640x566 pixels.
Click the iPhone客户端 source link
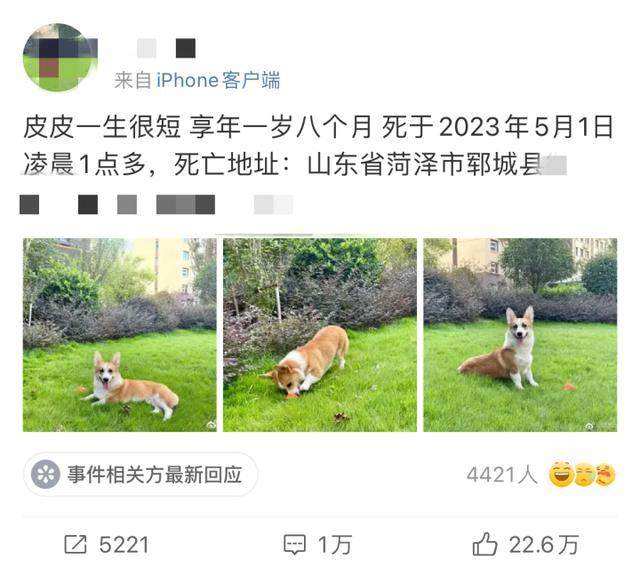[x=218, y=80]
